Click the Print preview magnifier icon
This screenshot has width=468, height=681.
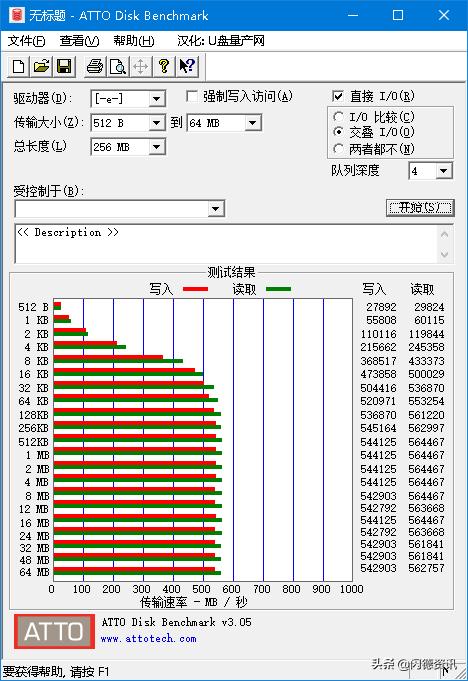click(x=118, y=67)
